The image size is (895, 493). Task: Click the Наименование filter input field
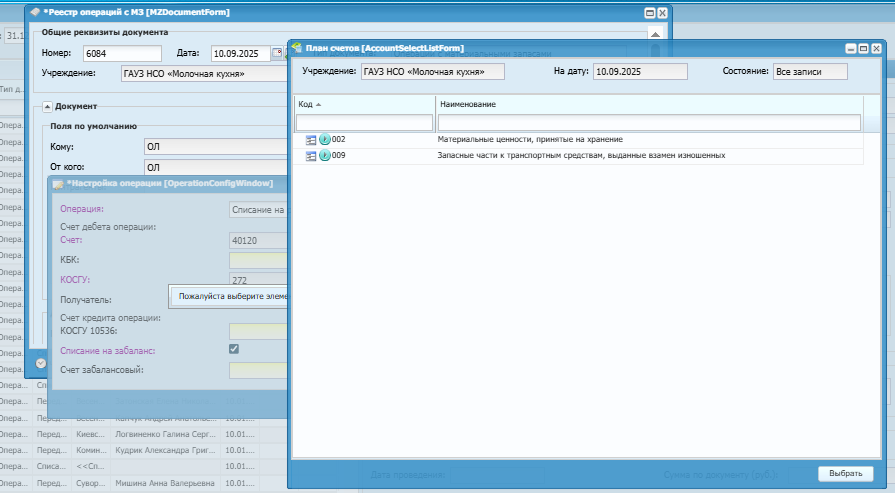(649, 122)
